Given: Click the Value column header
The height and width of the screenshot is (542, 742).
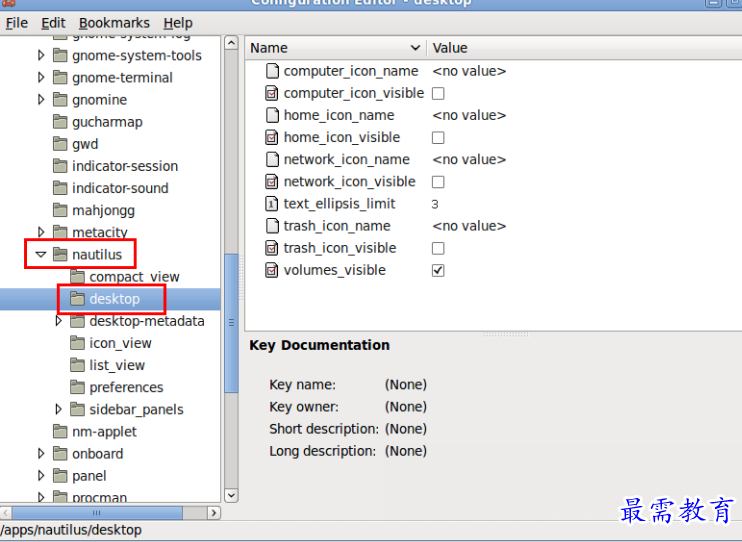Looking at the screenshot, I should (x=584, y=48).
